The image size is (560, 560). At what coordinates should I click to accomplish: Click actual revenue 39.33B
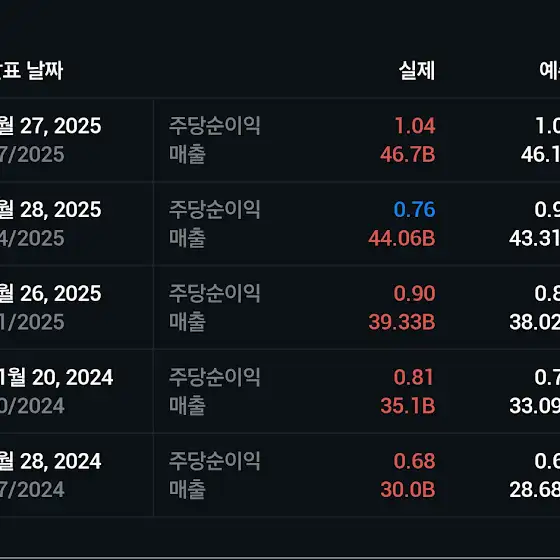(402, 322)
